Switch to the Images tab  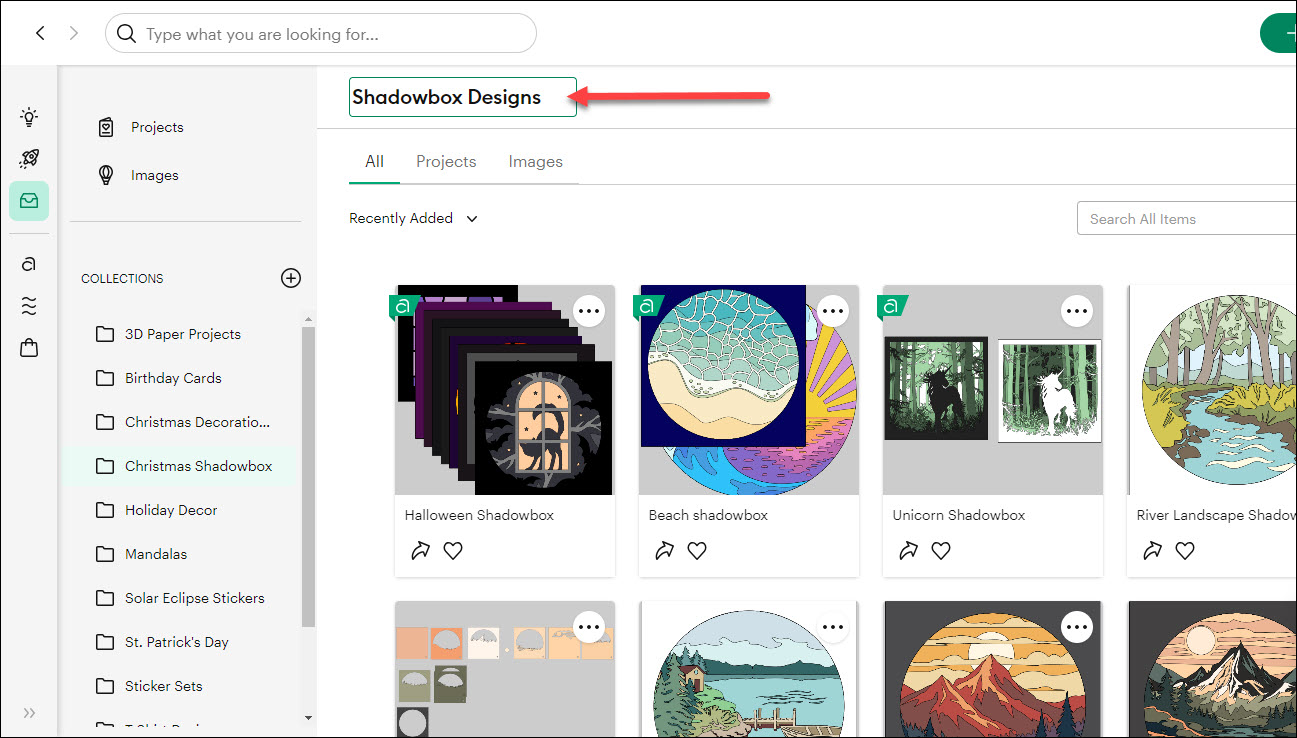pos(535,161)
